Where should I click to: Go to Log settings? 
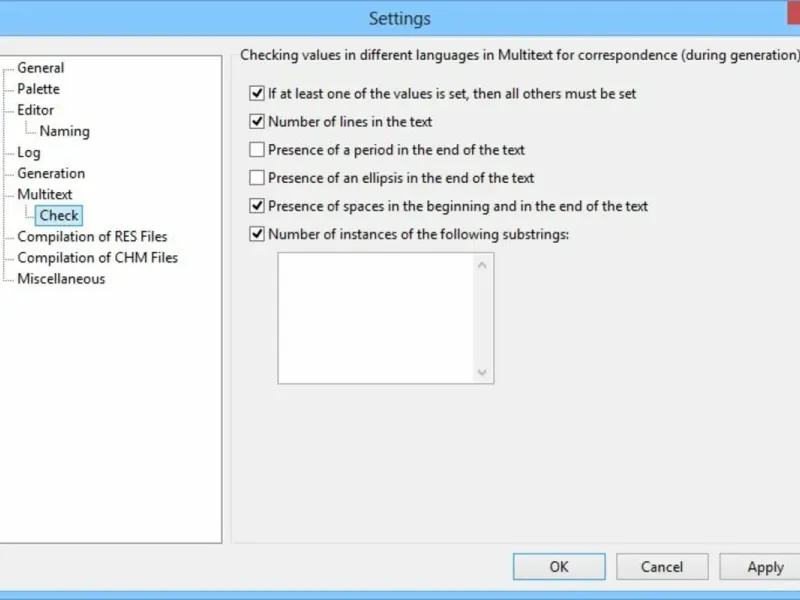pos(29,152)
